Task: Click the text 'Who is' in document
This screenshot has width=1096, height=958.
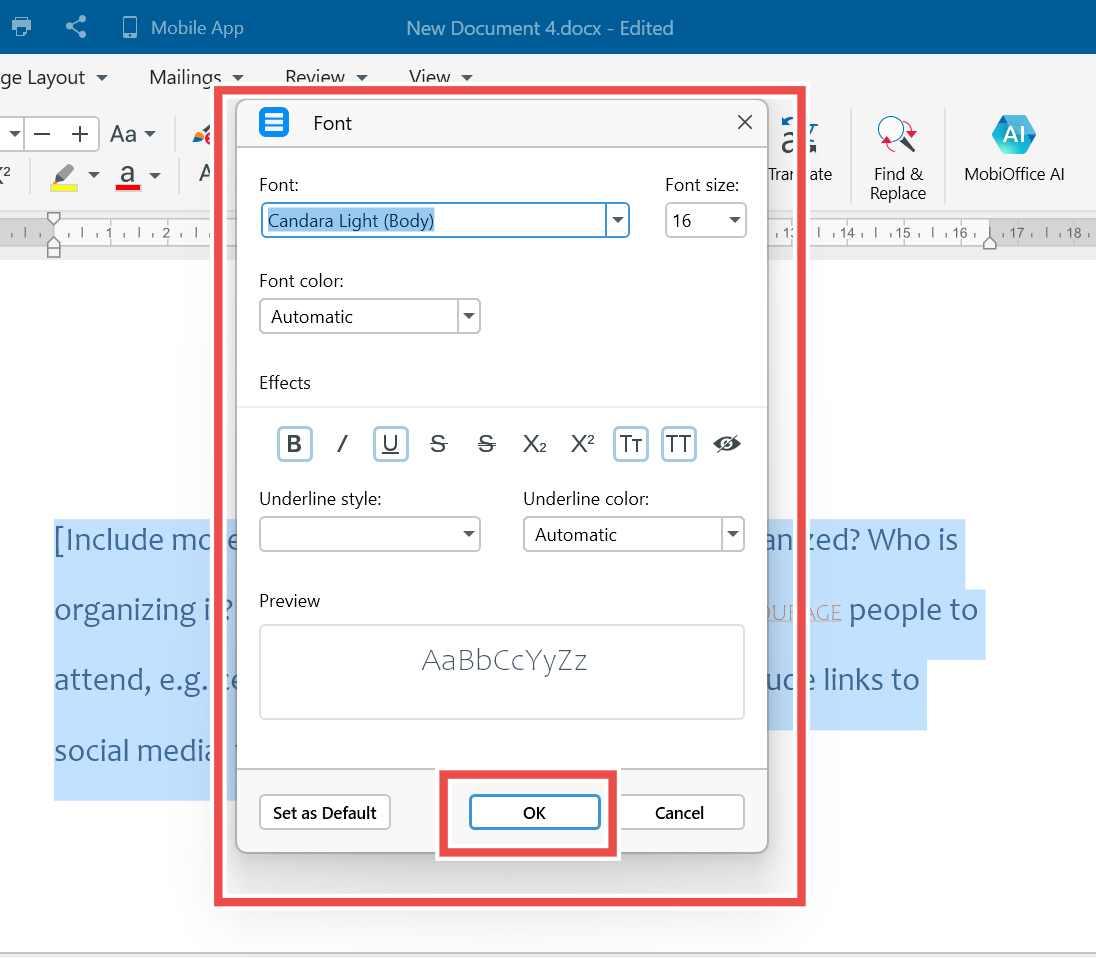Action: [x=912, y=539]
